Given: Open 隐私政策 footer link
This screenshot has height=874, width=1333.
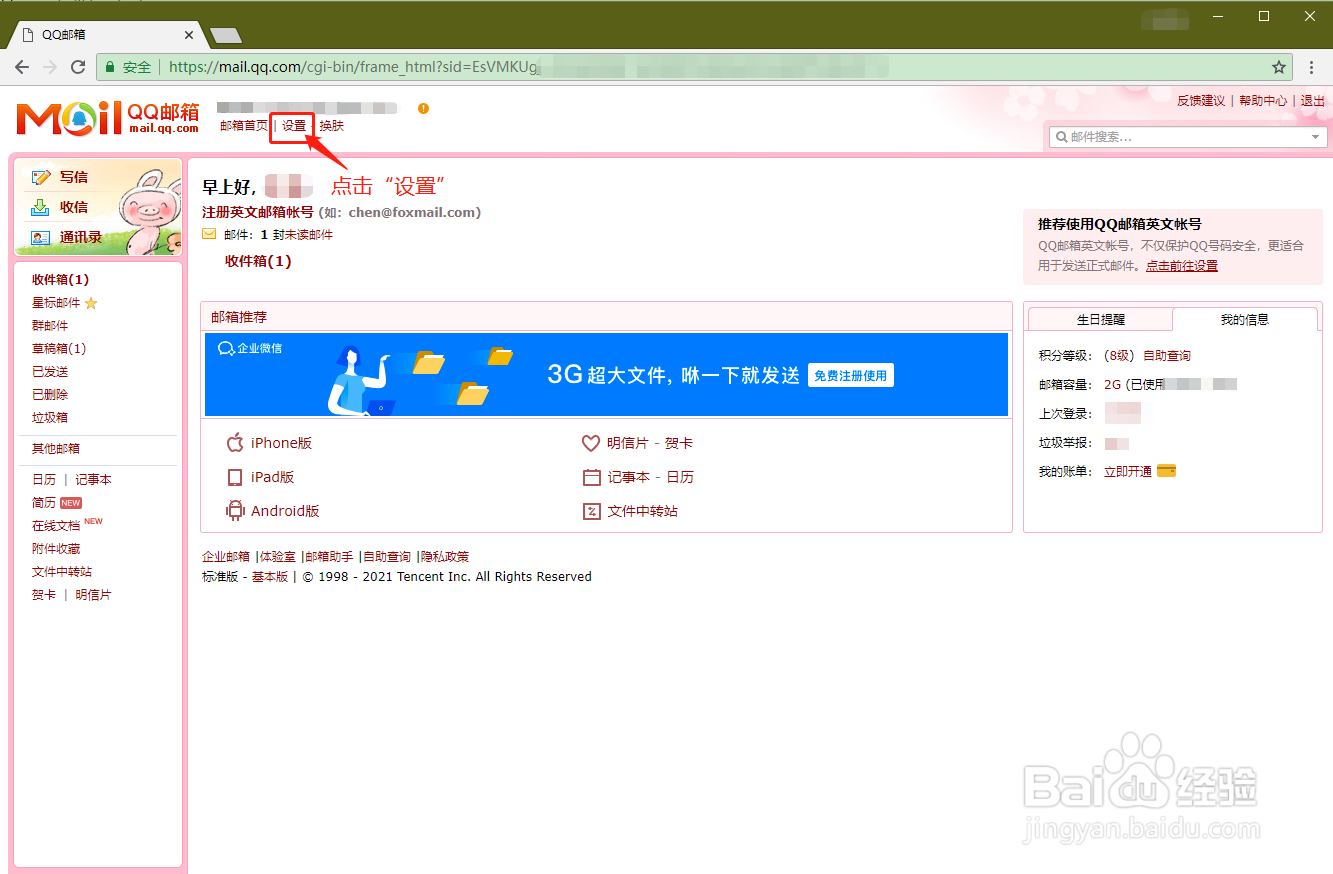Looking at the screenshot, I should [445, 557].
